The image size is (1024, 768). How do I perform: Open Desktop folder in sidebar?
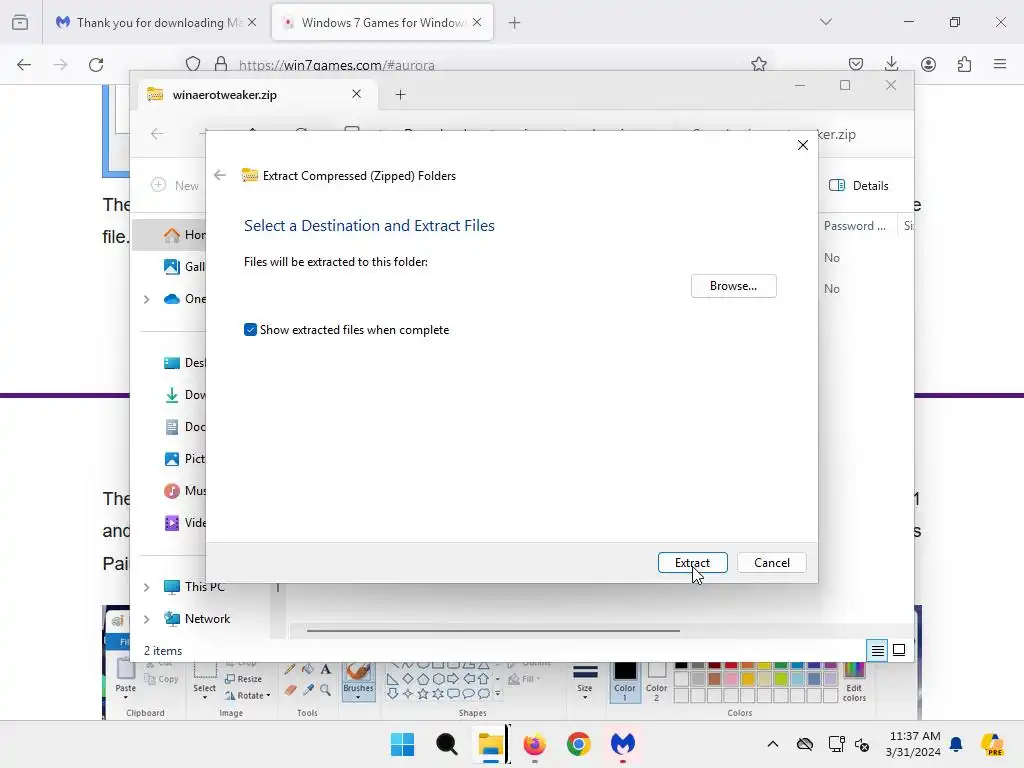pyautogui.click(x=185, y=362)
